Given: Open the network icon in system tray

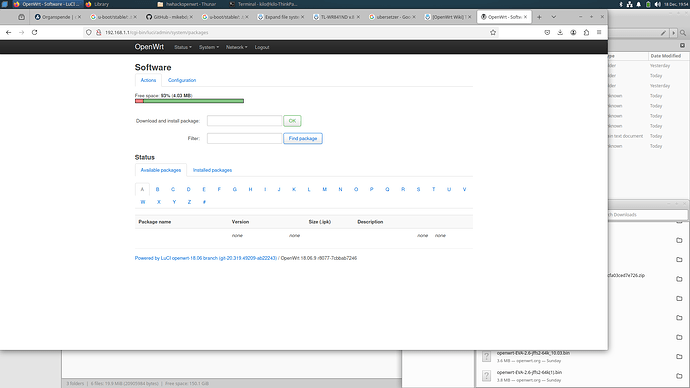Looking at the screenshot, I should pyautogui.click(x=629, y=4).
